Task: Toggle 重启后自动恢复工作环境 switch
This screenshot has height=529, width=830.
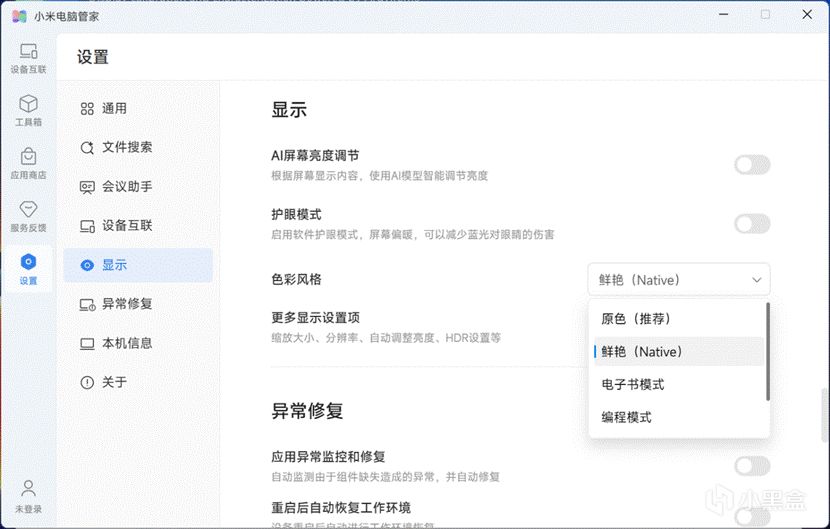Action: (x=752, y=517)
